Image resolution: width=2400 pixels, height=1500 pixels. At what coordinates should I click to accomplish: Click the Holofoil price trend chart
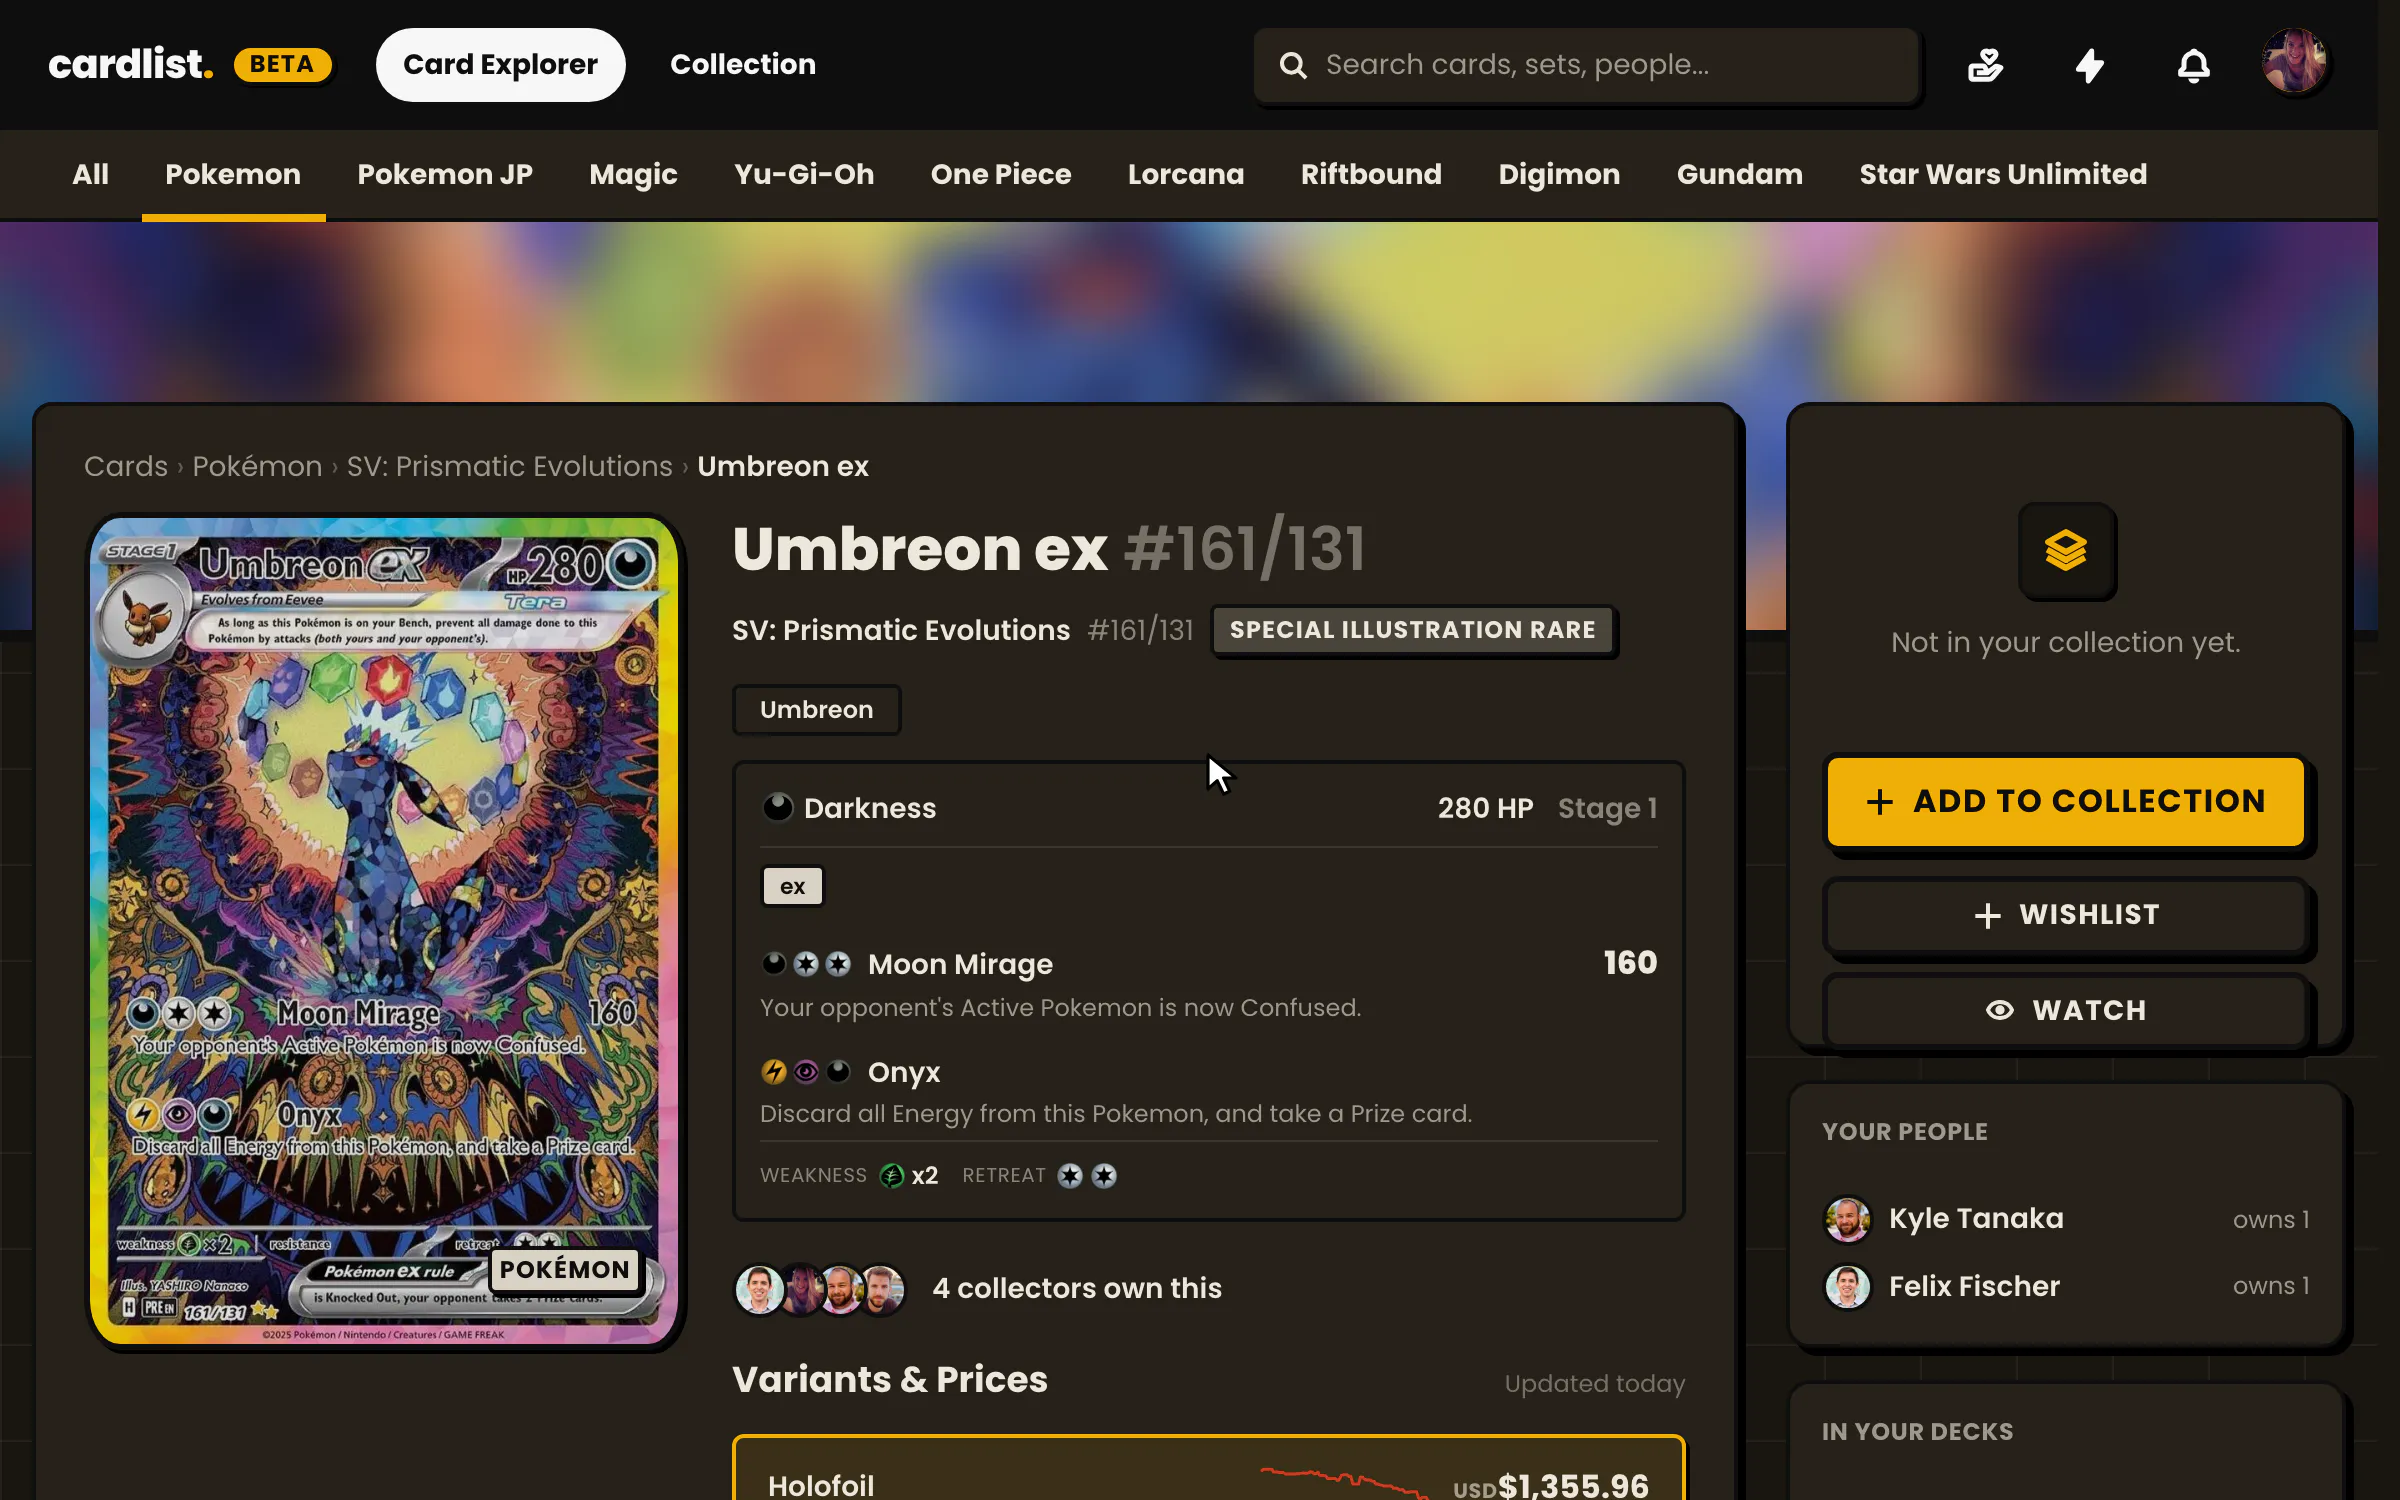coord(1343,1482)
